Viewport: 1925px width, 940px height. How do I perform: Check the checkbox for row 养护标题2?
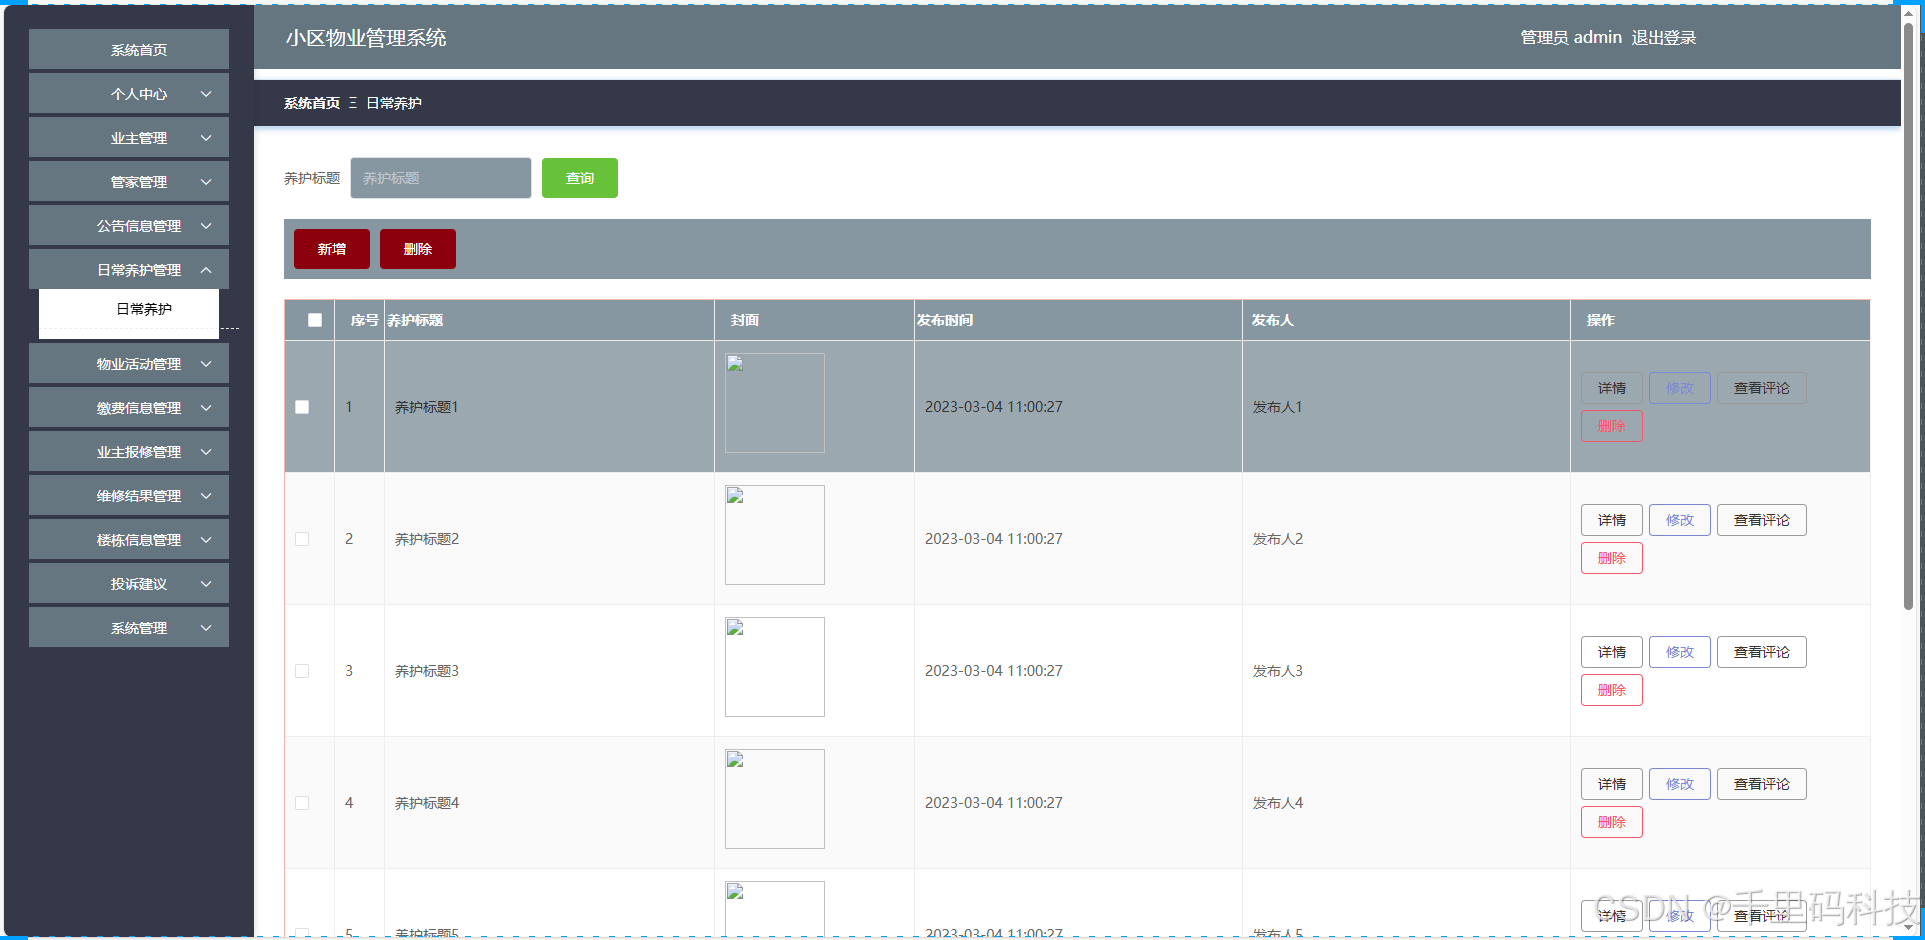(302, 539)
